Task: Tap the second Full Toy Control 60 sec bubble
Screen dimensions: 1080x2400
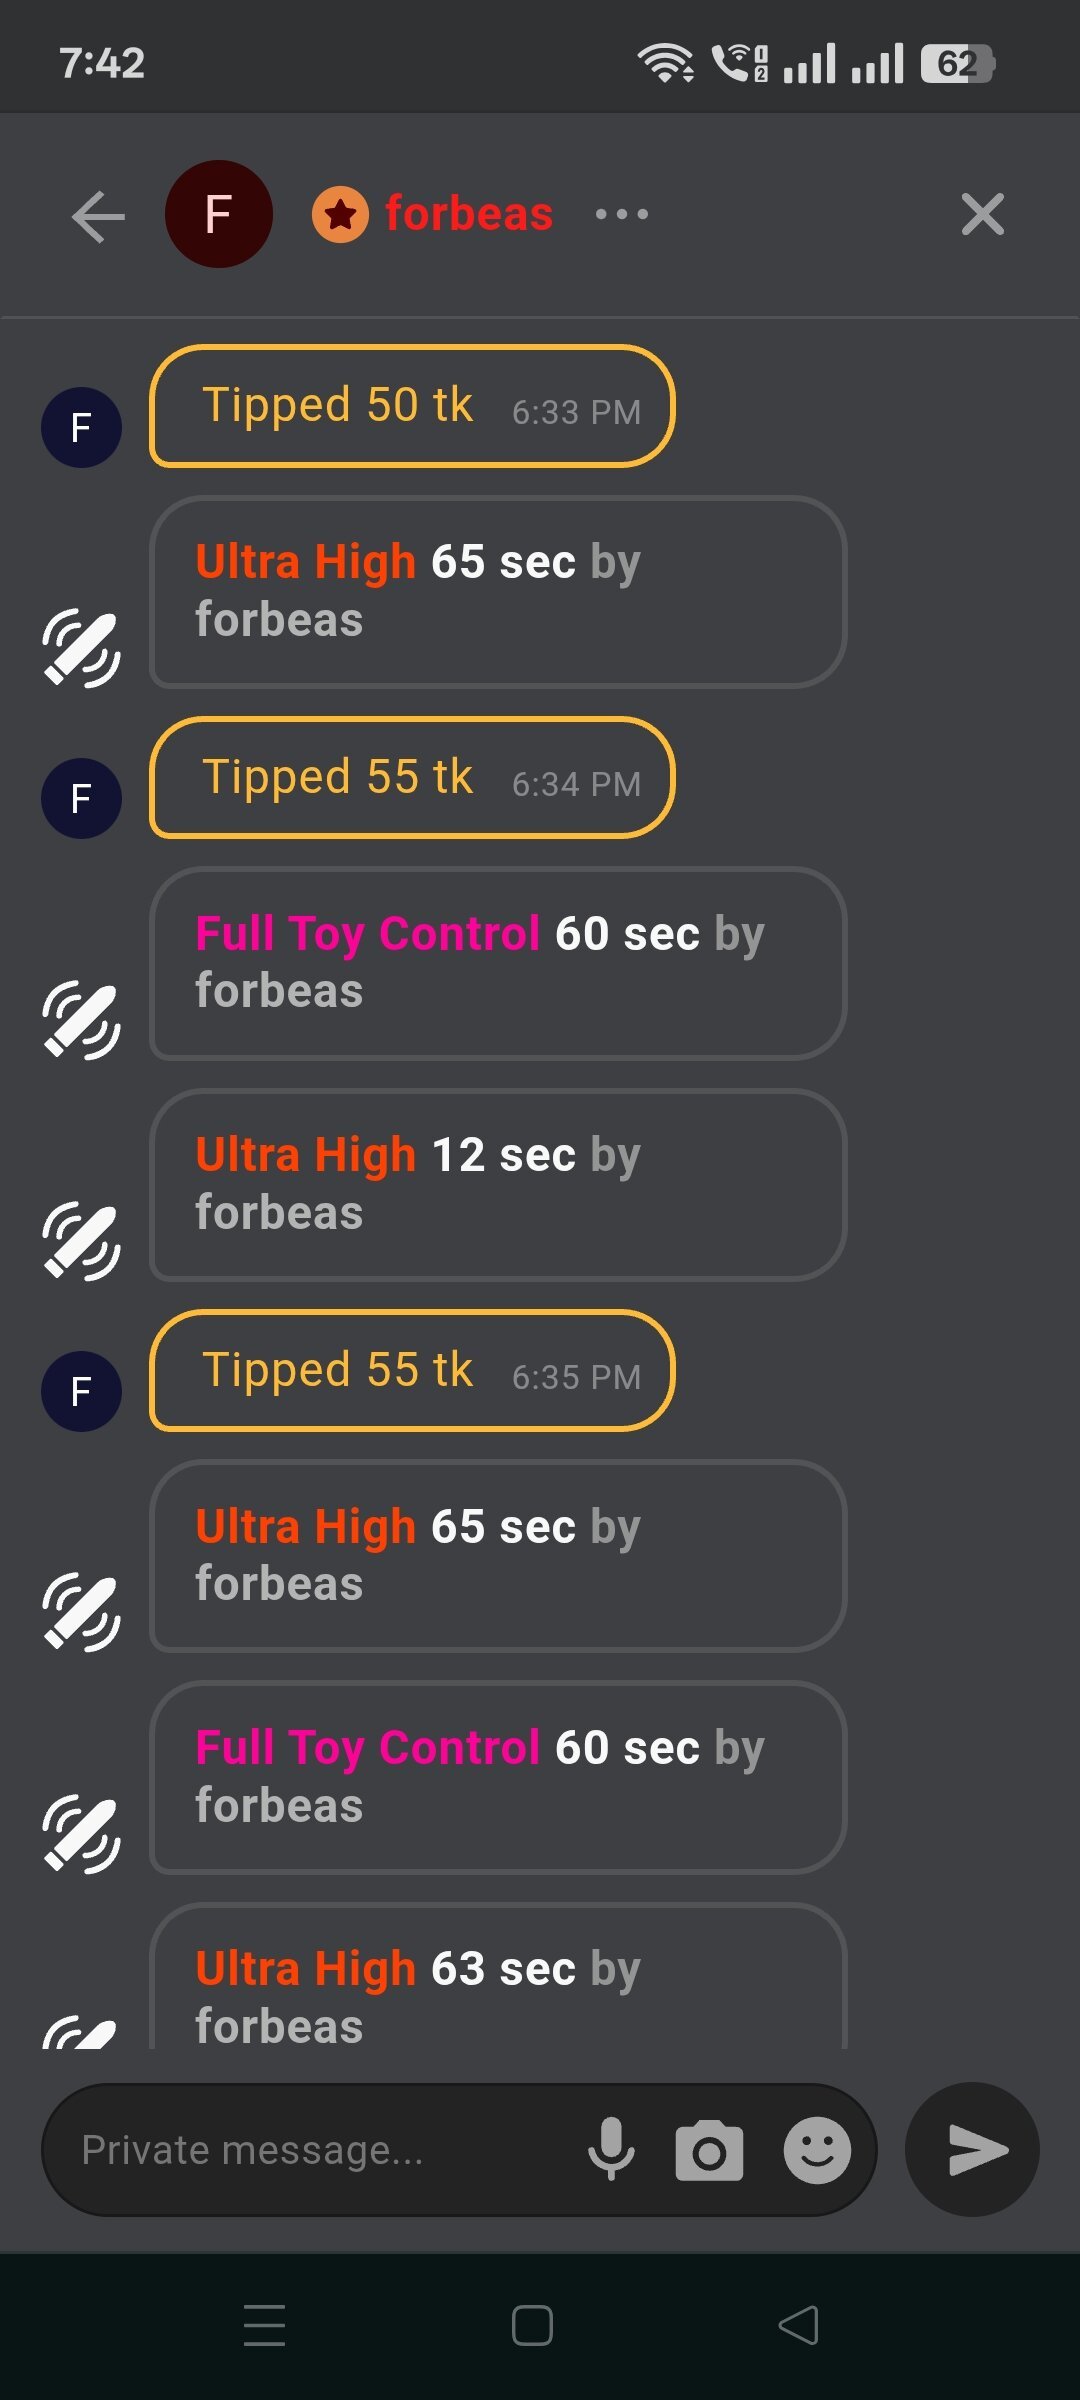Action: (497, 1777)
